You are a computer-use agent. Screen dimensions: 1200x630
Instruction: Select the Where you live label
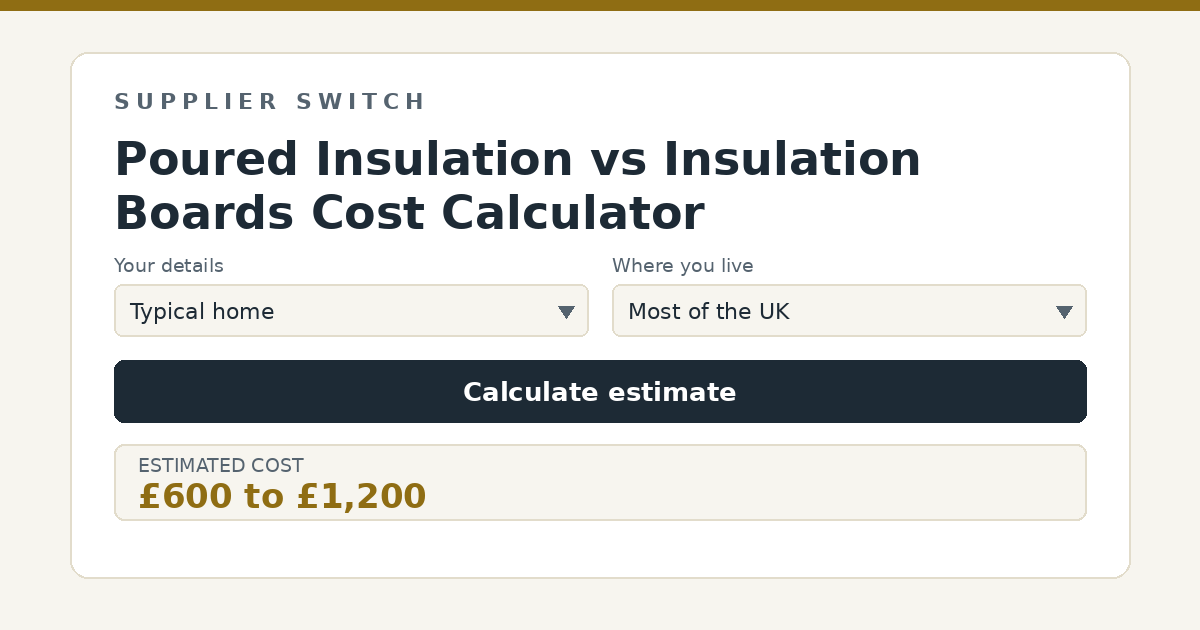(x=683, y=266)
